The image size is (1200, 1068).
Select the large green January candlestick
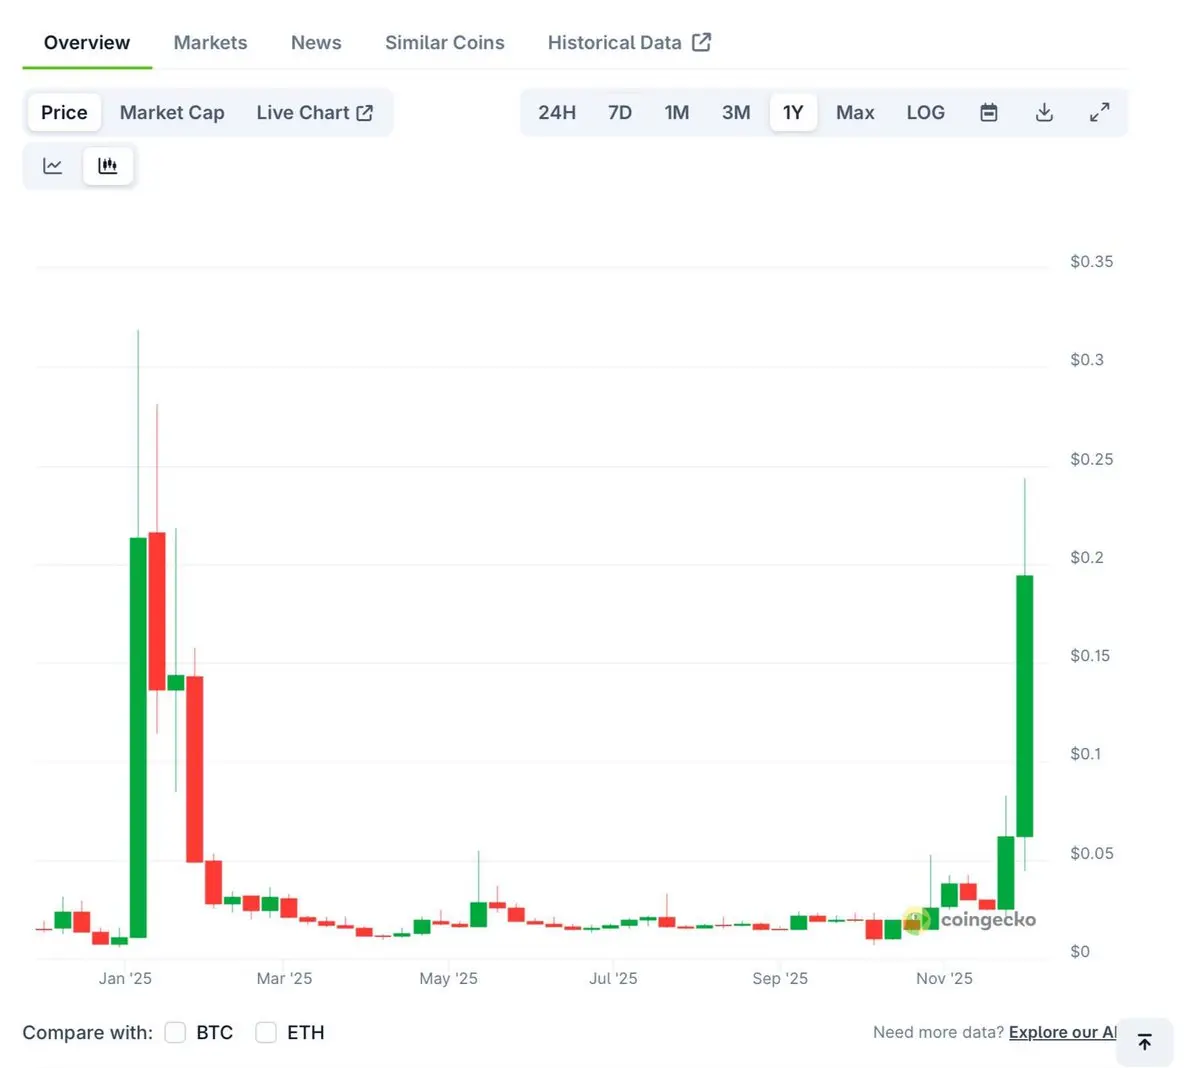138,737
